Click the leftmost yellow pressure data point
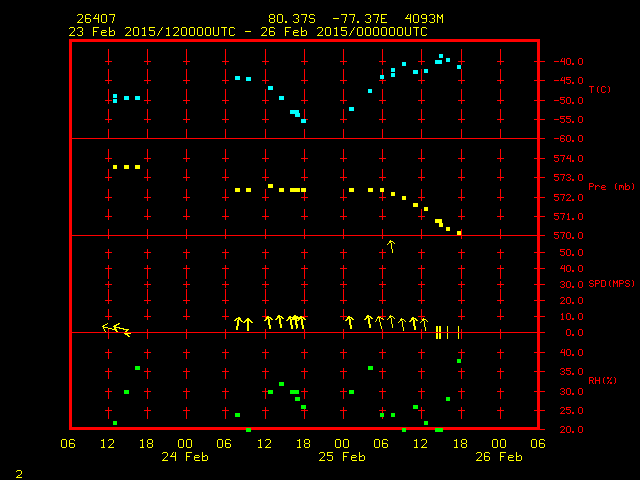Image resolution: width=640 pixels, height=480 pixels. pyautogui.click(x=115, y=167)
